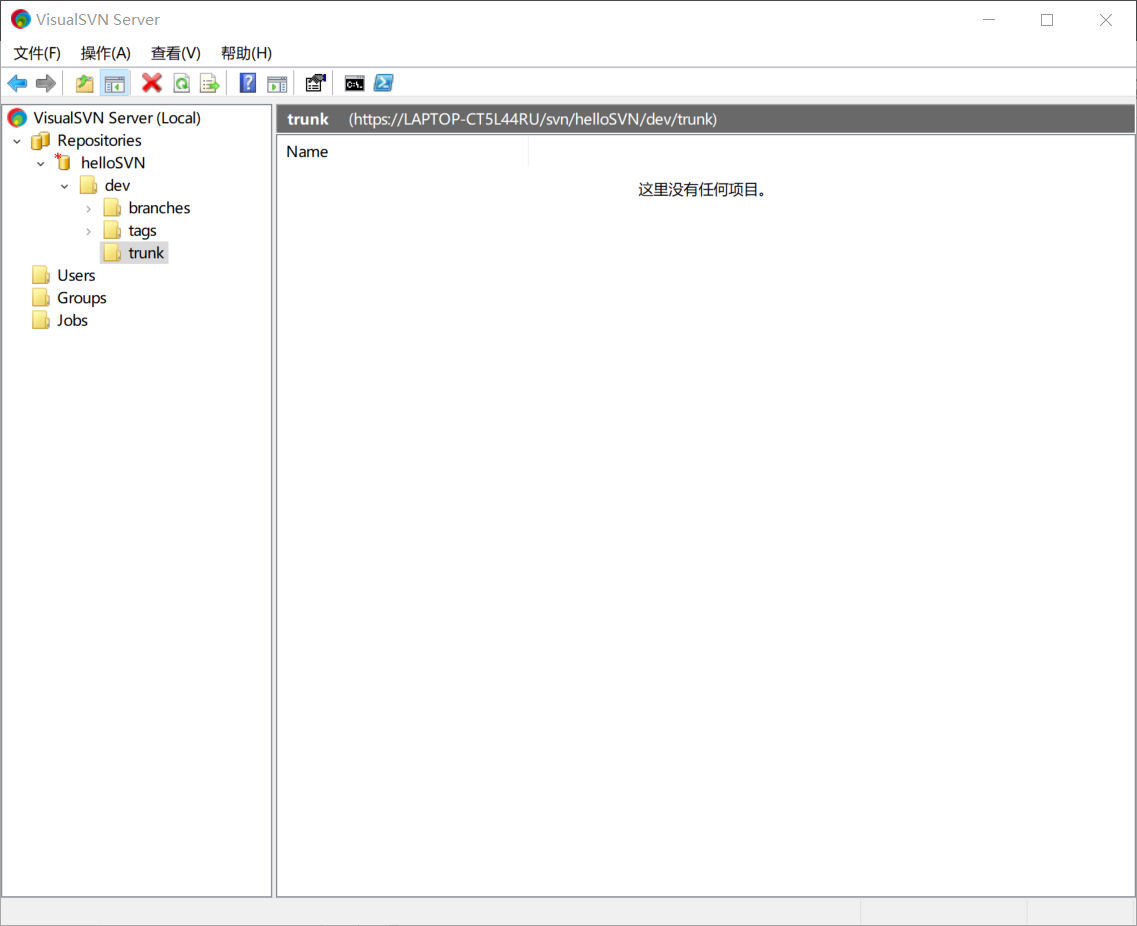
Task: Select the Groups label in tree
Action: [82, 297]
